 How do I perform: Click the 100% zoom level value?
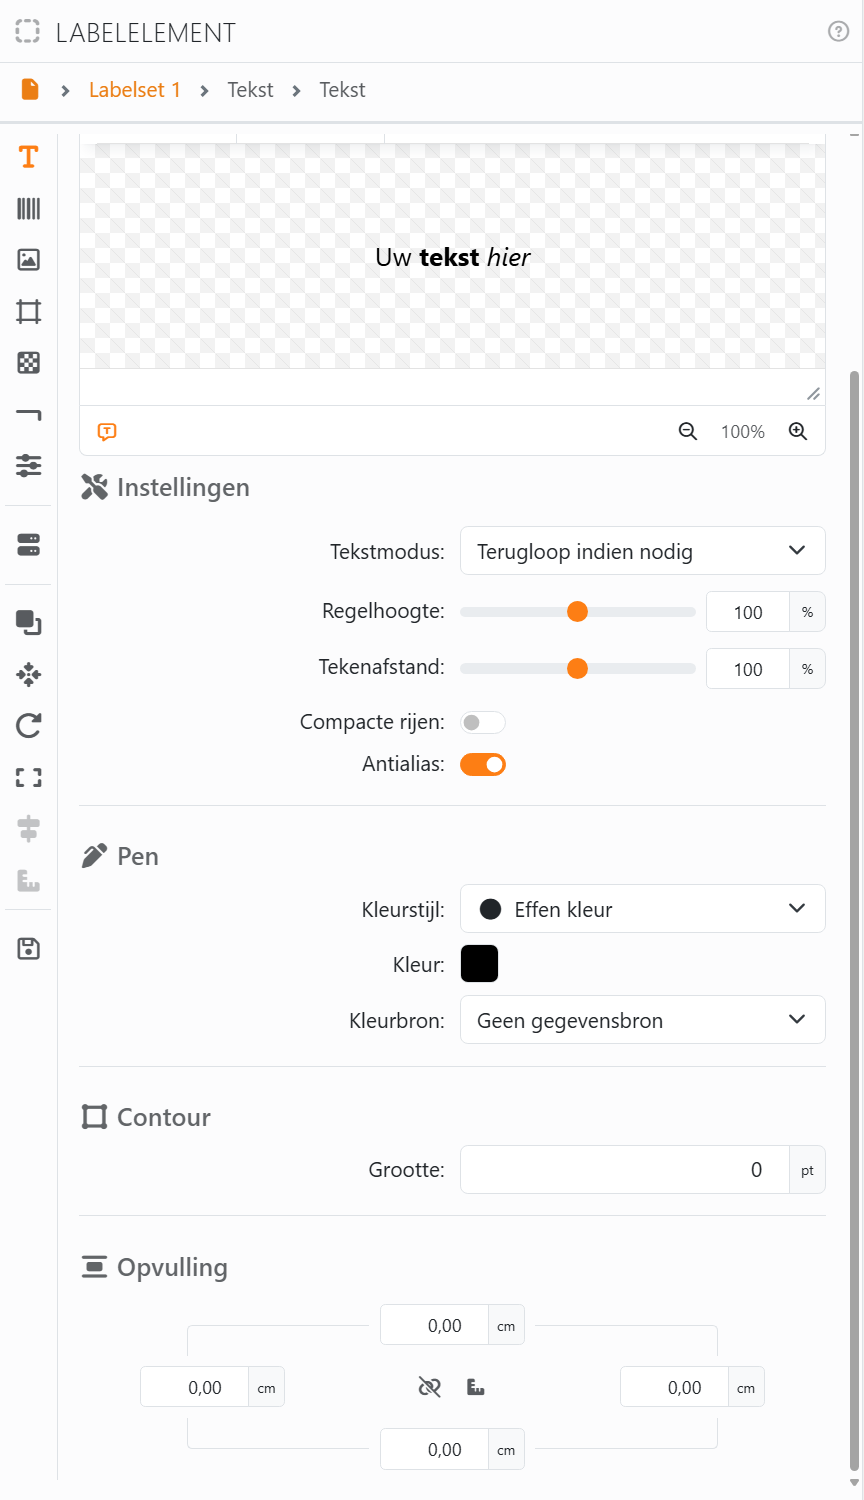click(x=743, y=432)
